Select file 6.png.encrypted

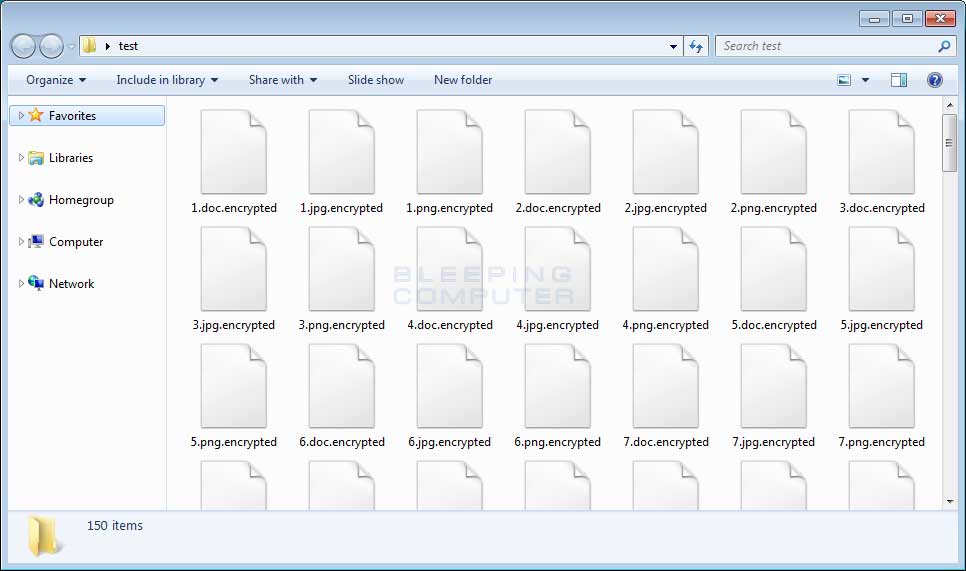(558, 395)
